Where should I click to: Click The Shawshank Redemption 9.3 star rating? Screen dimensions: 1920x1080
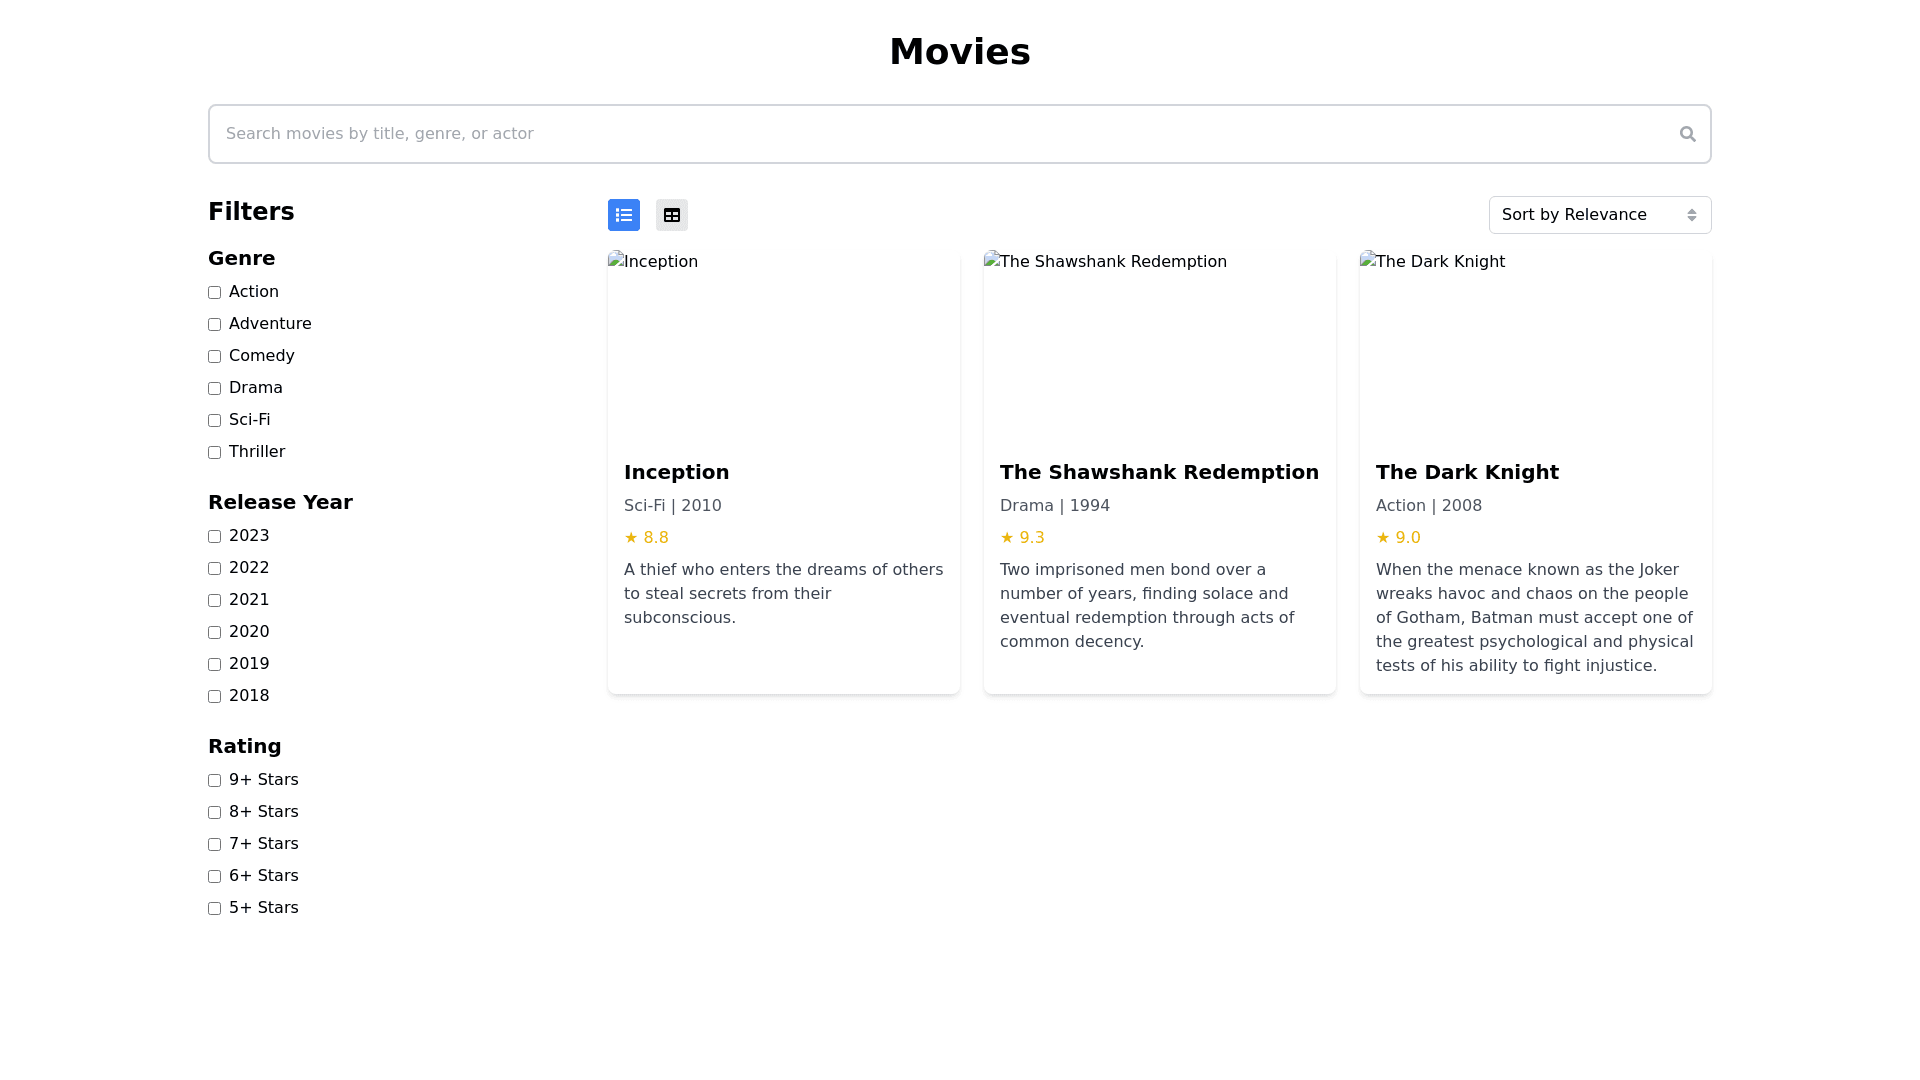click(x=1022, y=538)
